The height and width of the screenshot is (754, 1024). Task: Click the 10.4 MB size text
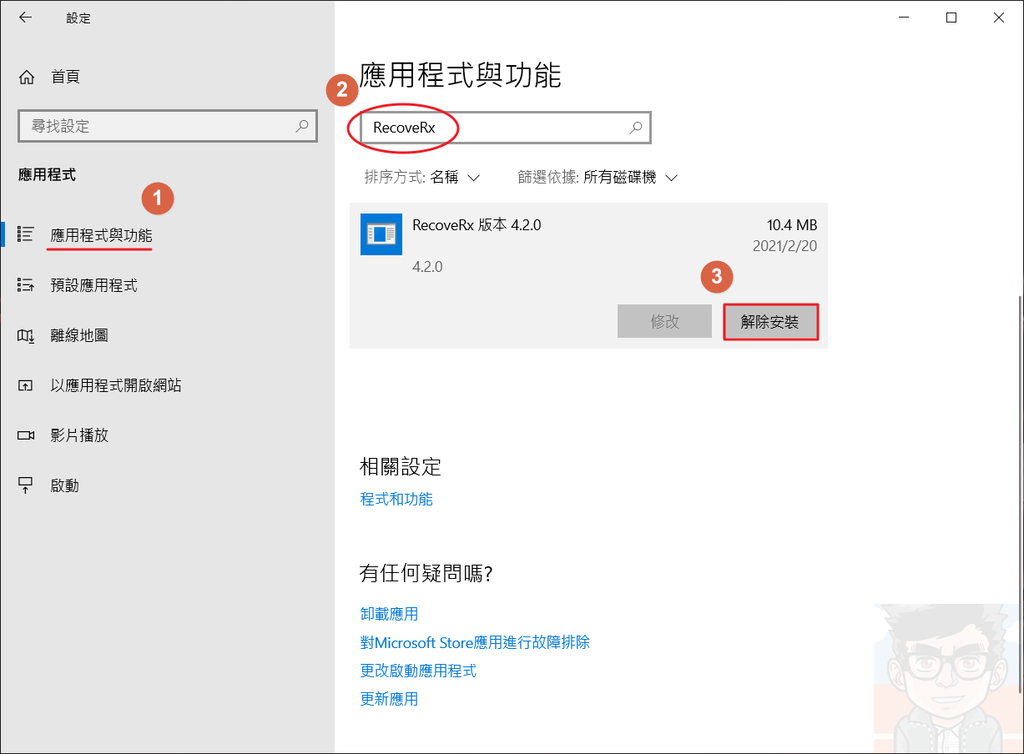[792, 225]
